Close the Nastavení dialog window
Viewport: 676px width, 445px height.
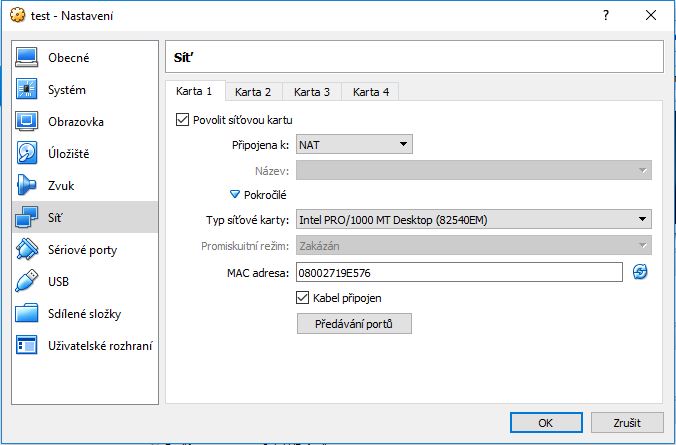pos(651,16)
